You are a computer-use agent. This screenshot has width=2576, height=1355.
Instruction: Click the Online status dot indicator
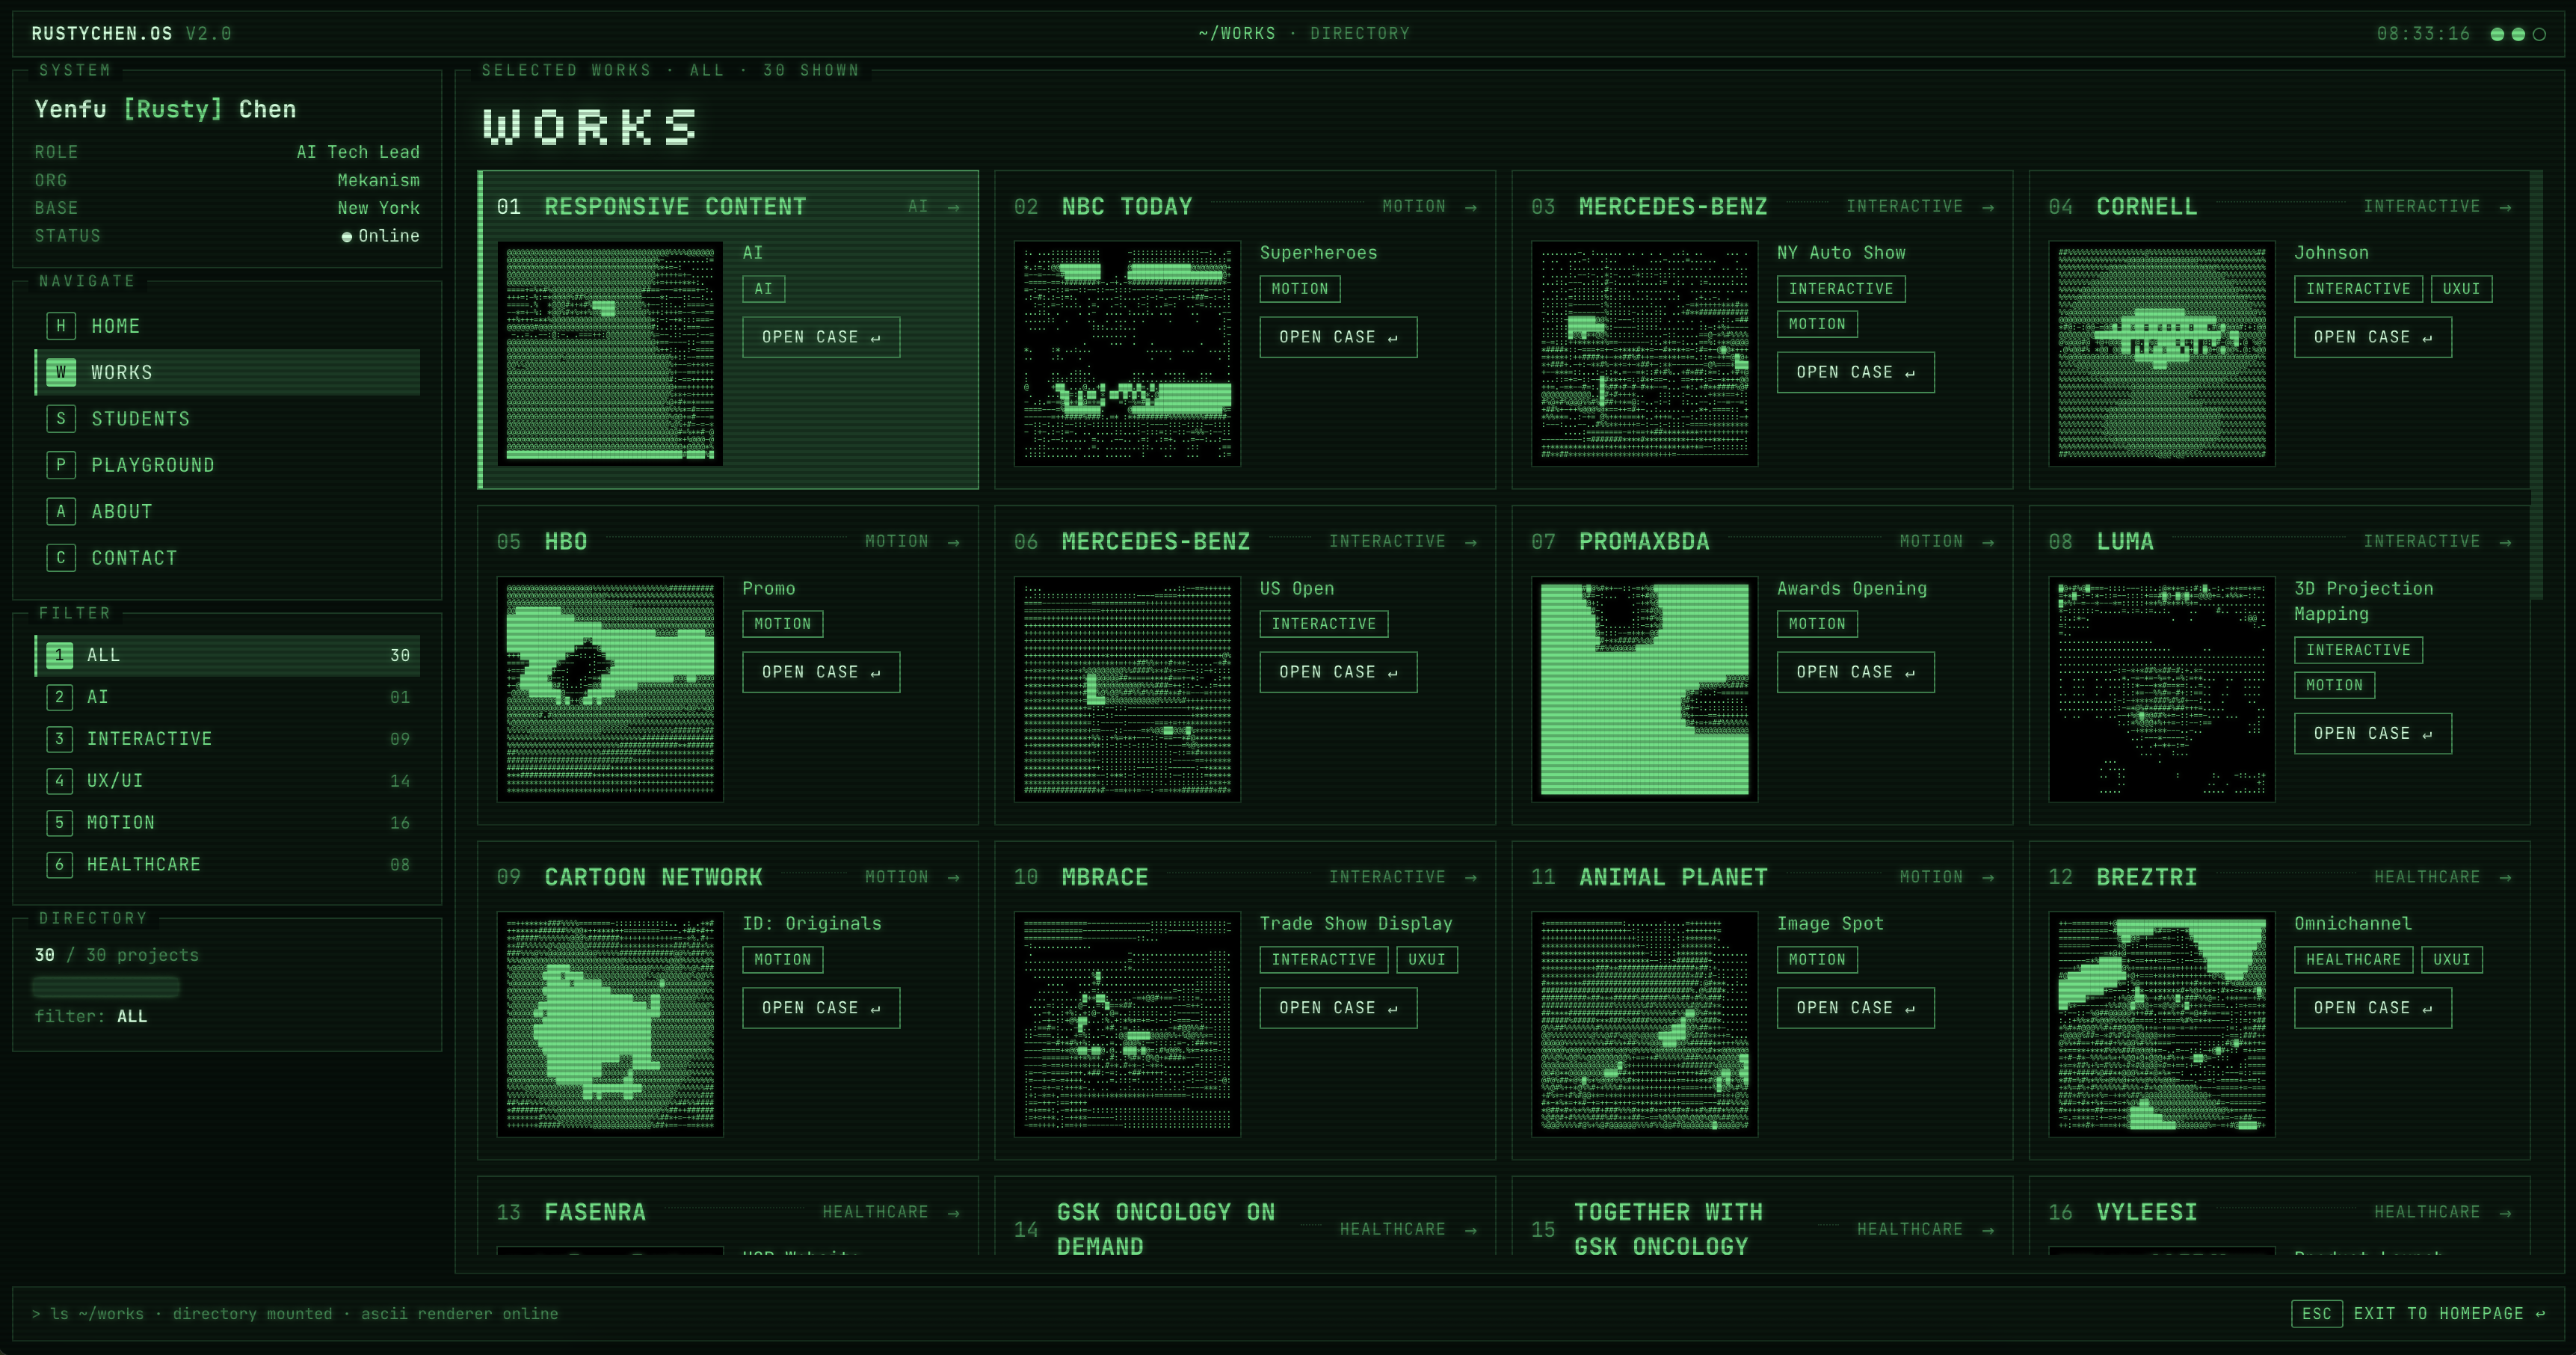(347, 237)
